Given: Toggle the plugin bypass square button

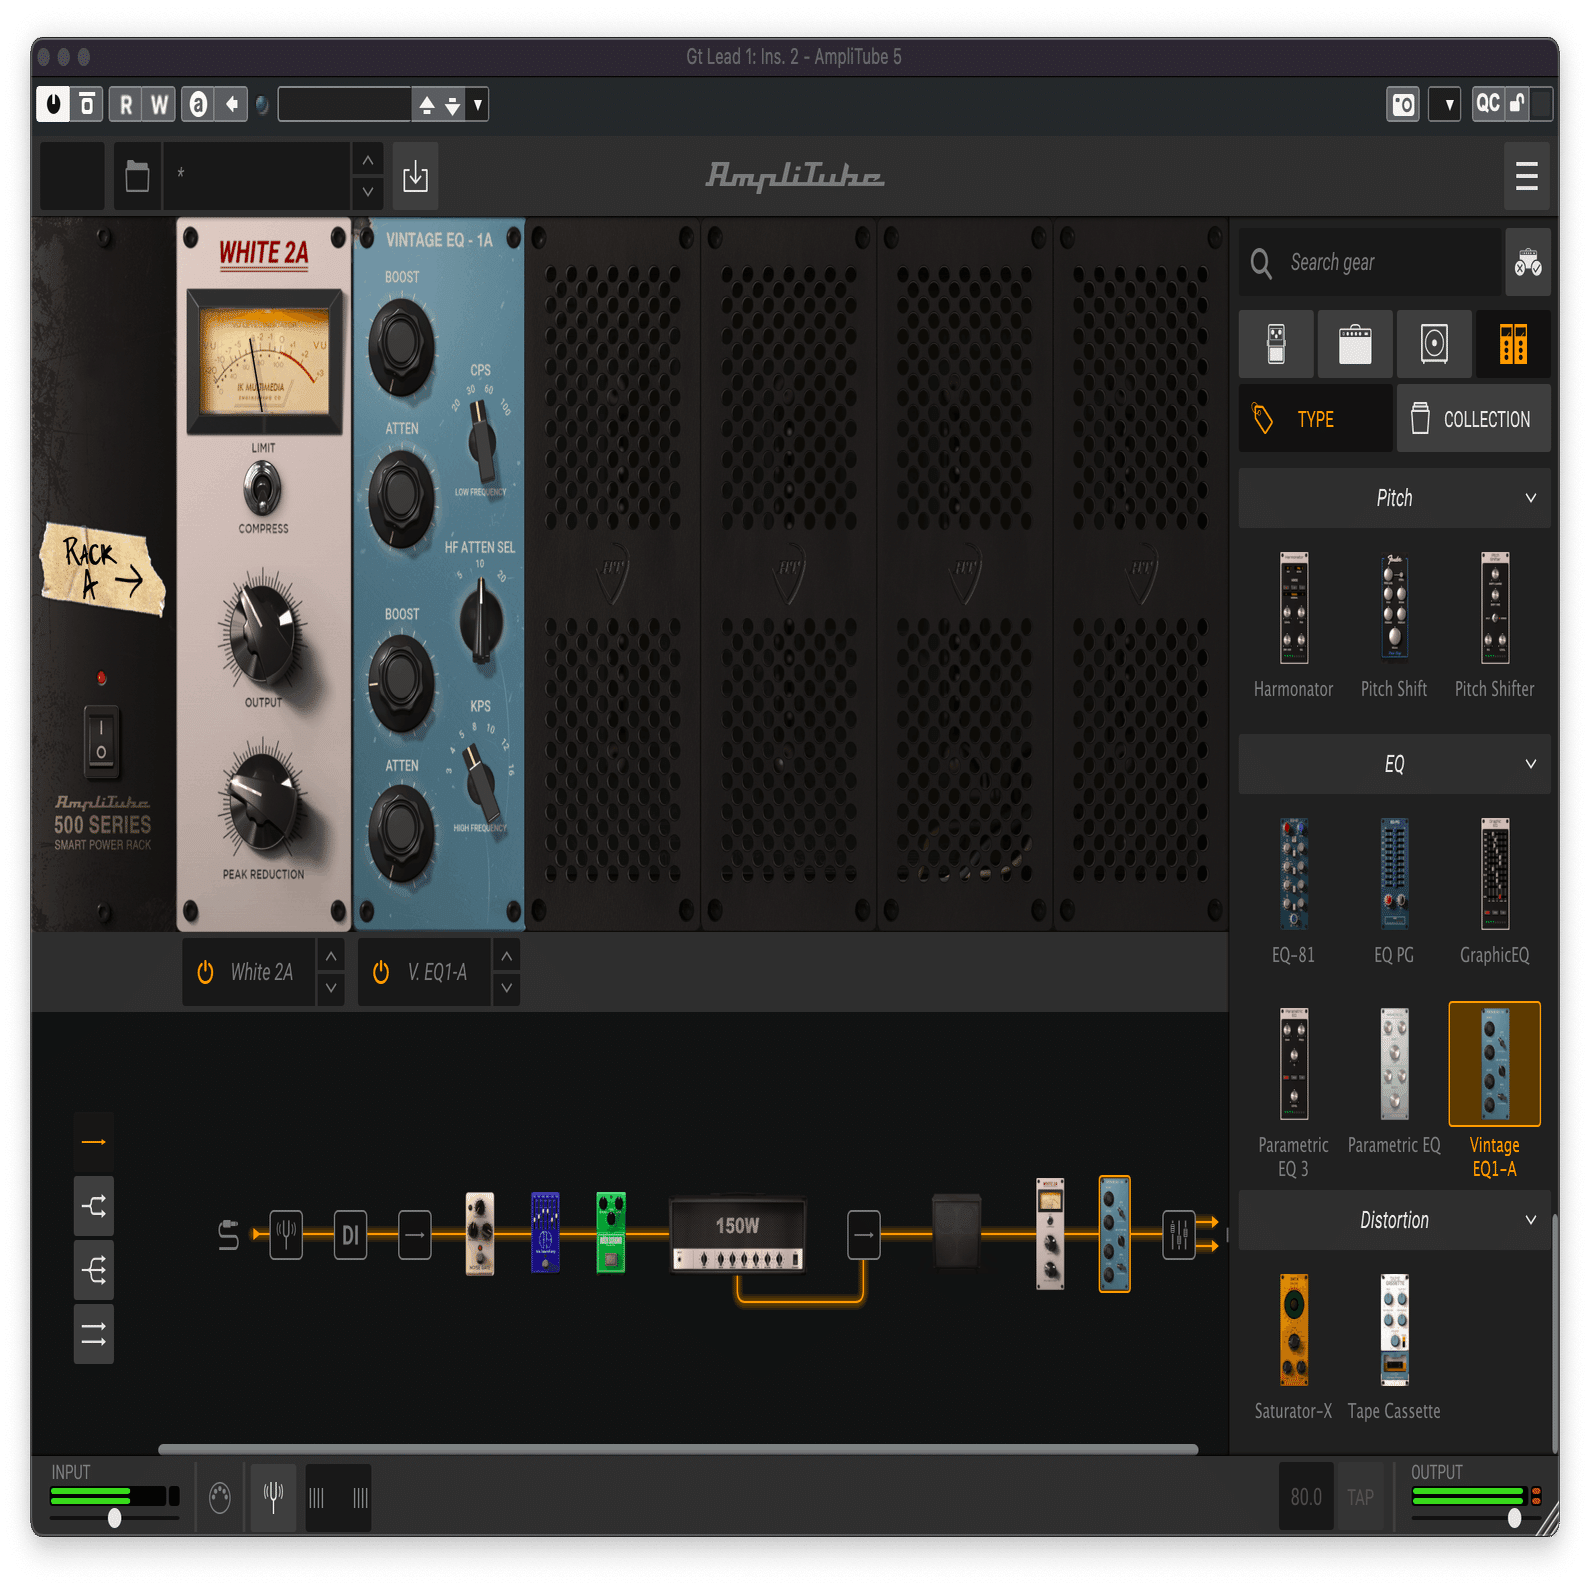Looking at the screenshot, I should (x=87, y=104).
